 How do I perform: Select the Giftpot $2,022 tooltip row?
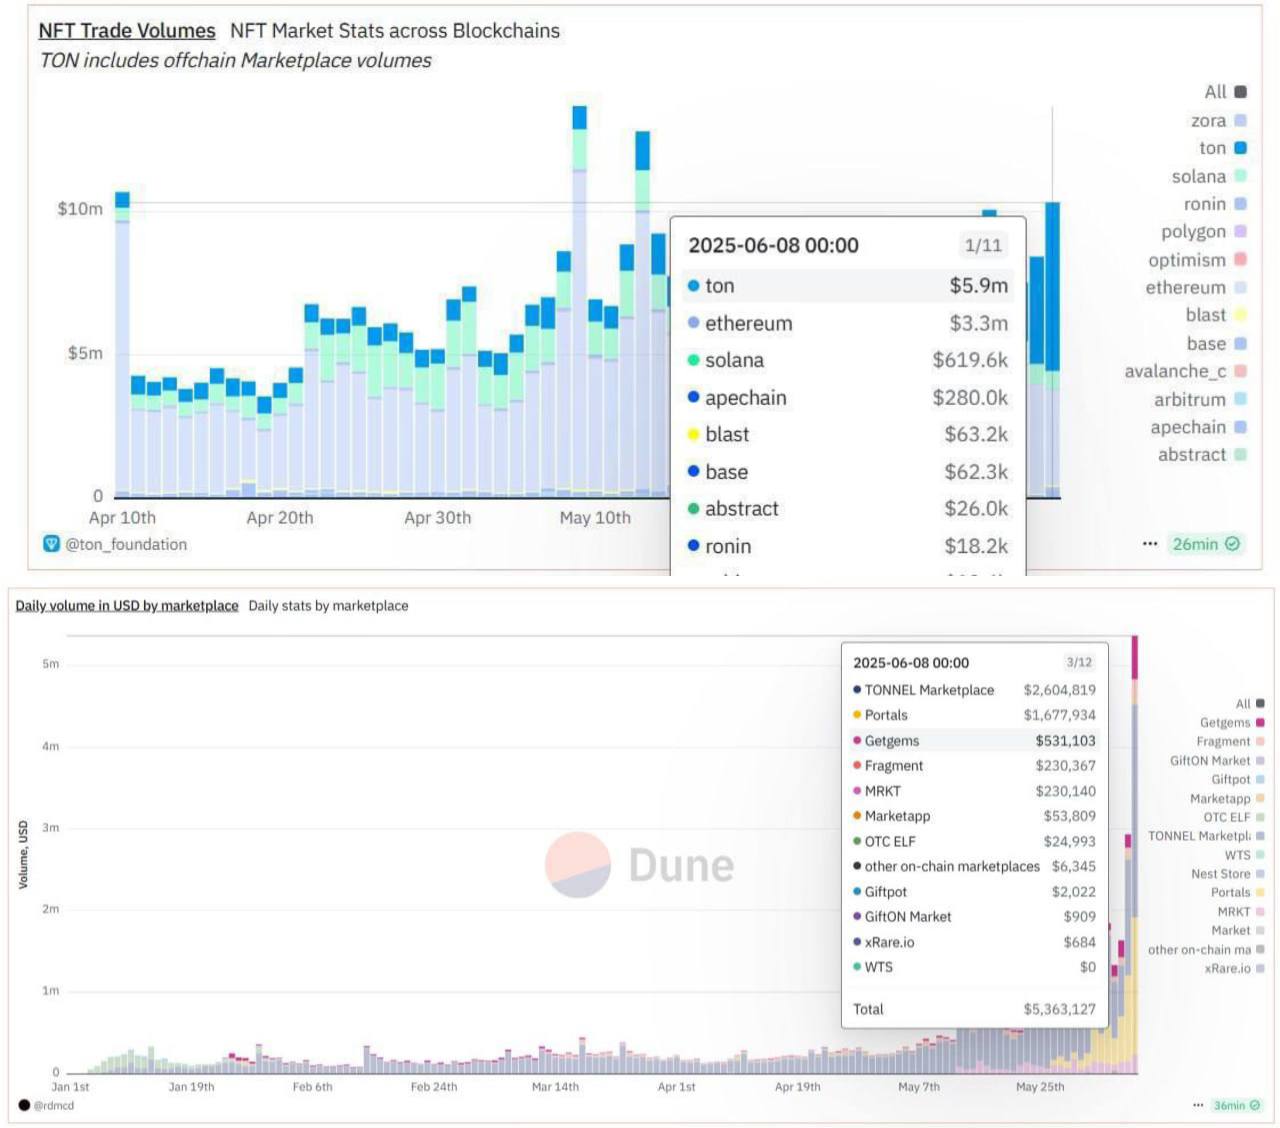coord(974,892)
